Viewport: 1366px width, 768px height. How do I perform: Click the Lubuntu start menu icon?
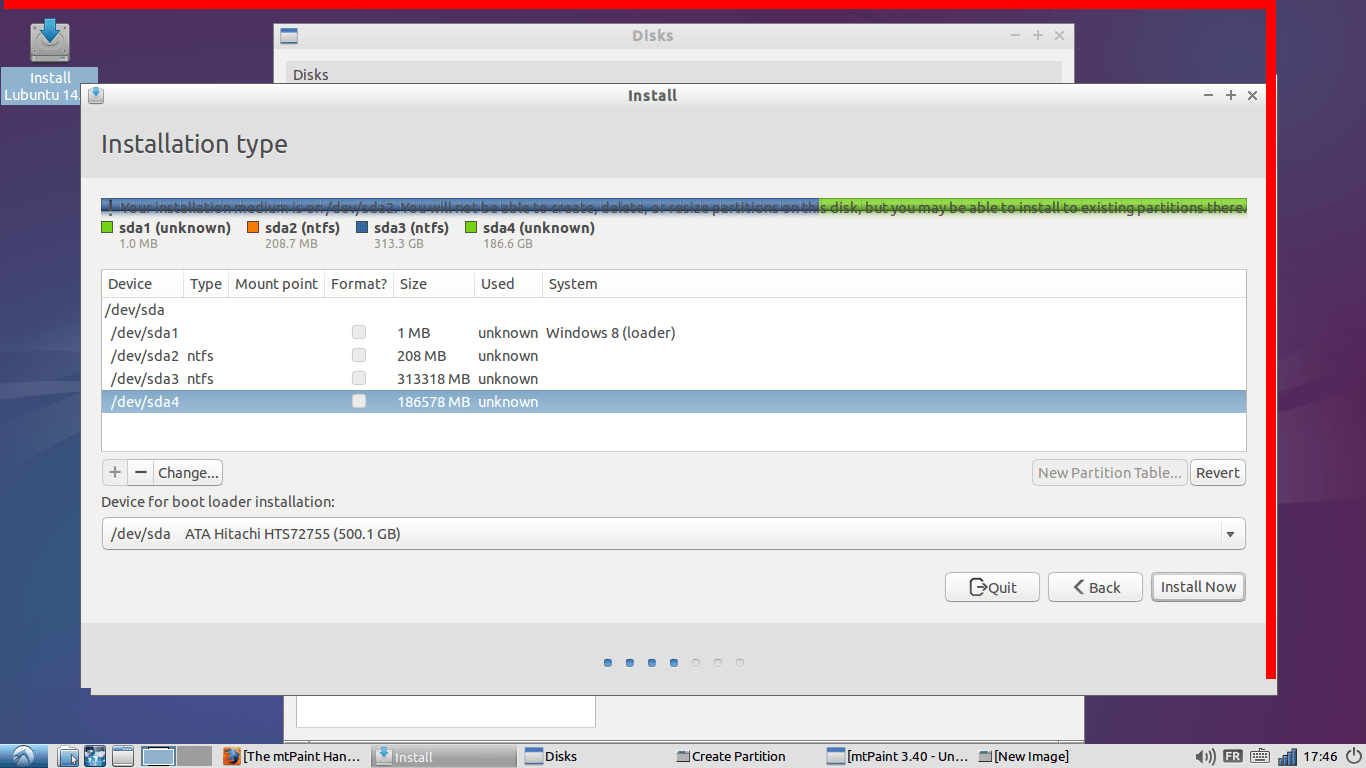pos(22,756)
